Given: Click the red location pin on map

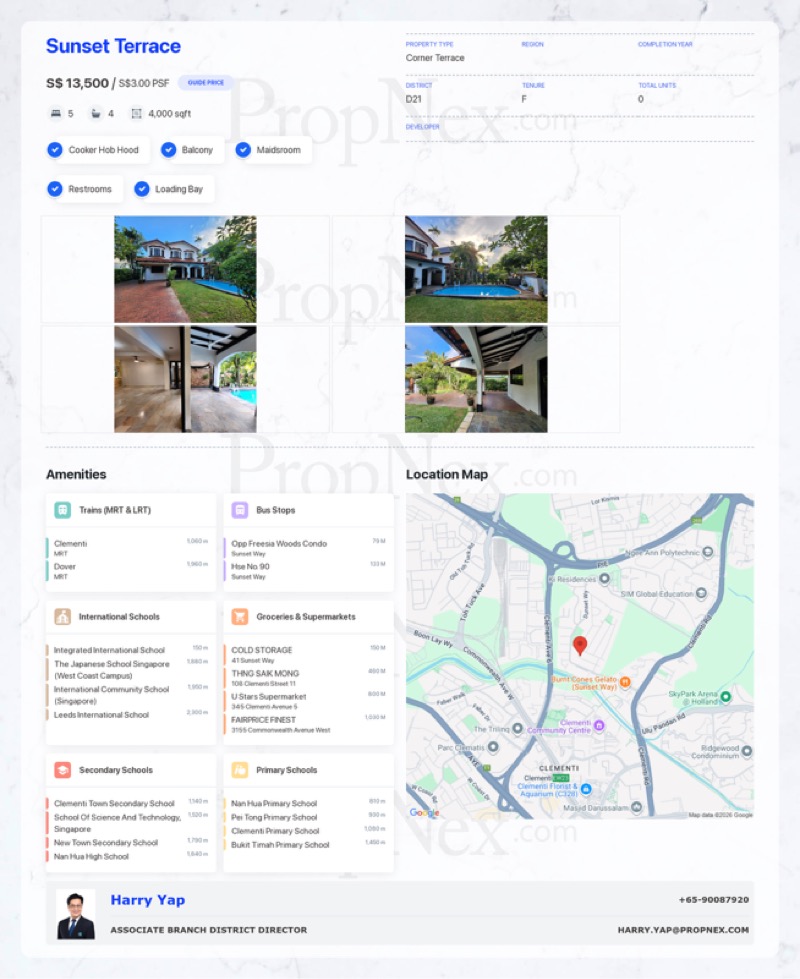Looking at the screenshot, I should point(580,645).
